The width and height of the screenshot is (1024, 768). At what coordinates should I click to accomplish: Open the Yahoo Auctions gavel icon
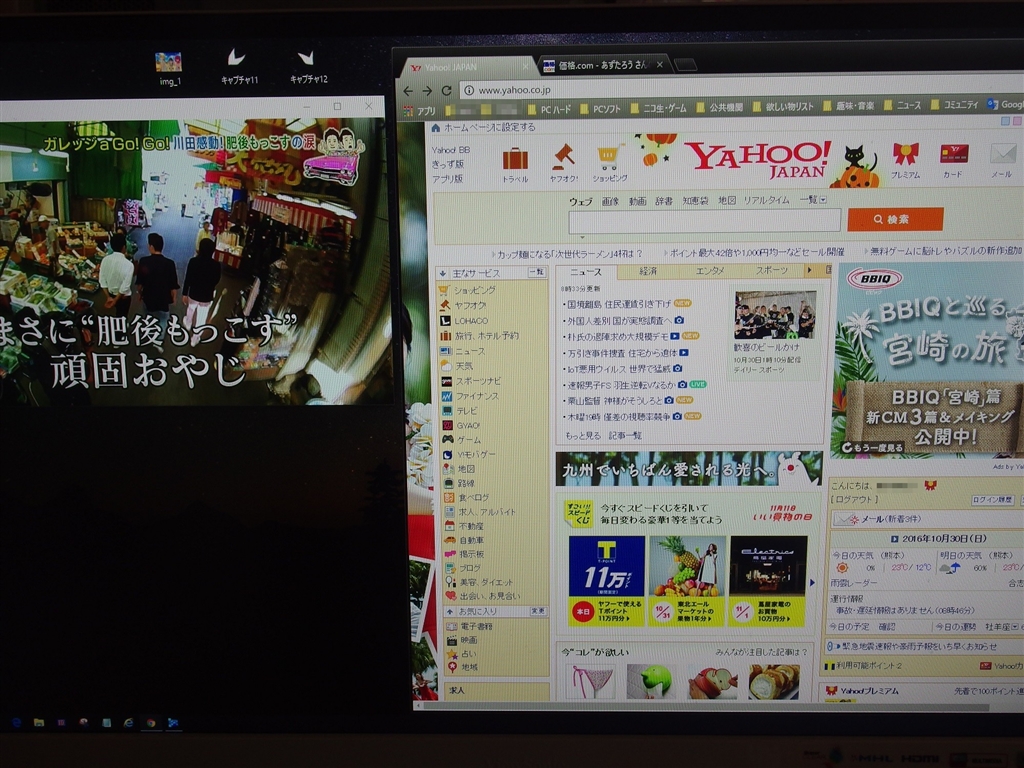pos(563,156)
